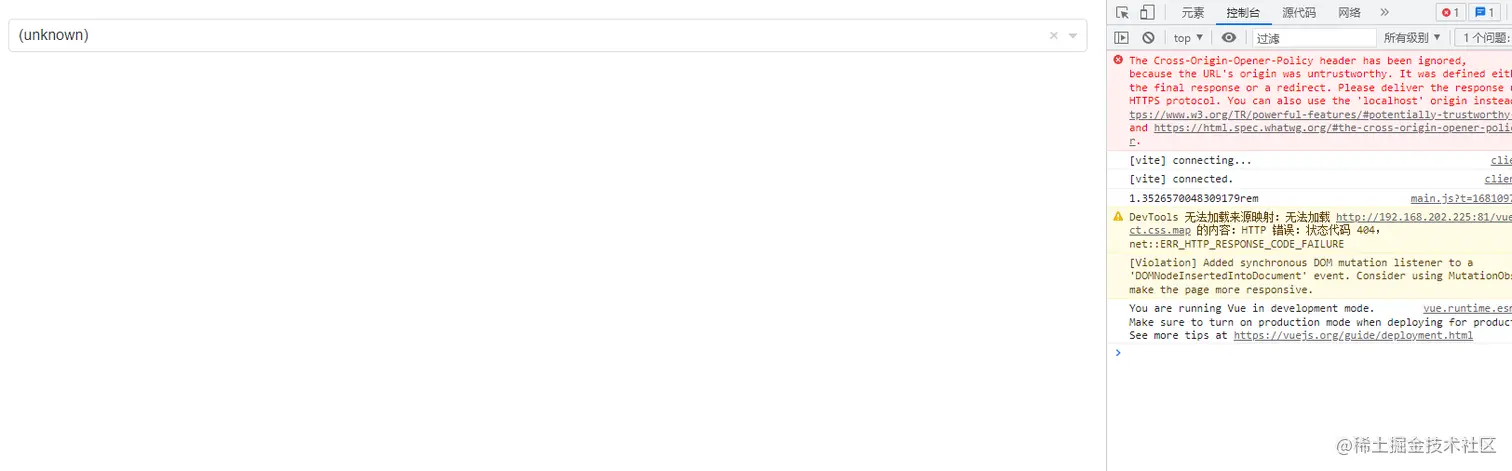Image resolution: width=1512 pixels, height=471 pixels.
Task: Open the html.spec.whatwg.org link
Action: click(x=1332, y=128)
